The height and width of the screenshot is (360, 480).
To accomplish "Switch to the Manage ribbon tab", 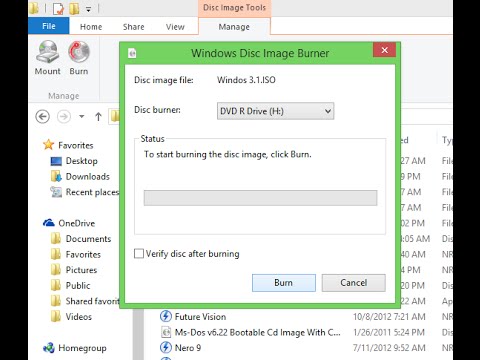I will tap(234, 27).
